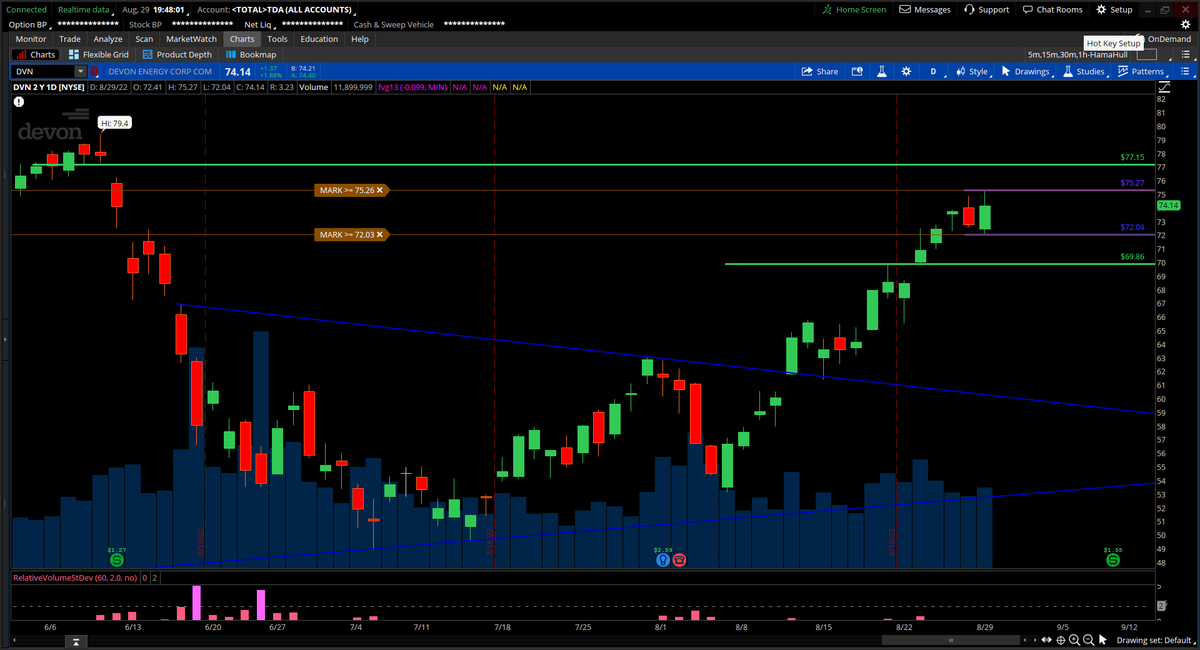The height and width of the screenshot is (650, 1200).
Task: Click the blue lightbulb event icon
Action: [x=663, y=560]
